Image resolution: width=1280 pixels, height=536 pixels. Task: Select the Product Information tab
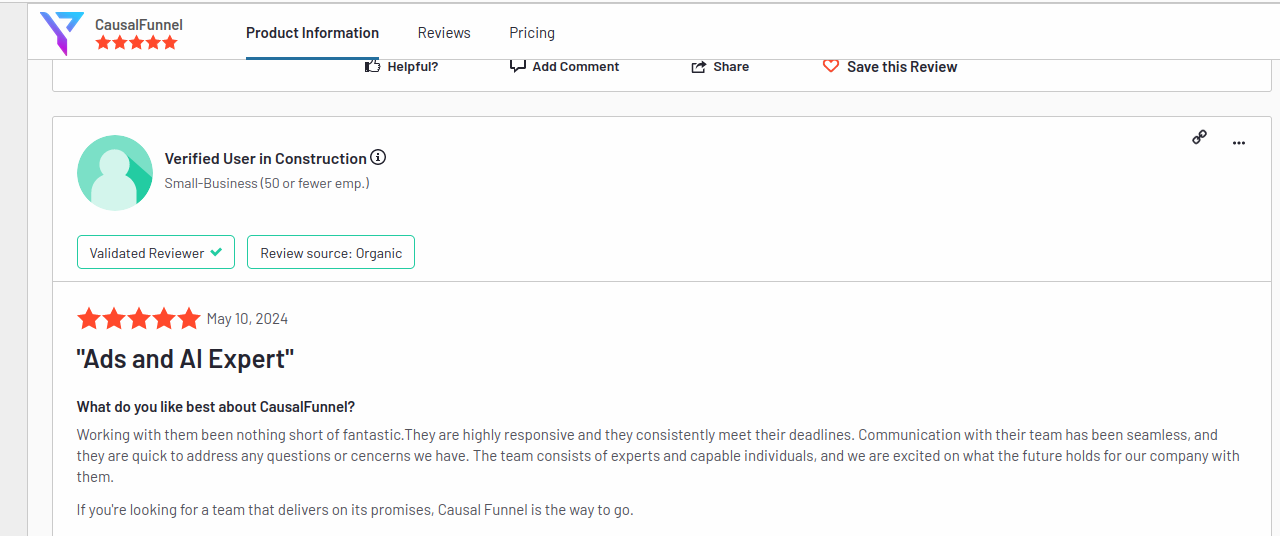pos(312,33)
